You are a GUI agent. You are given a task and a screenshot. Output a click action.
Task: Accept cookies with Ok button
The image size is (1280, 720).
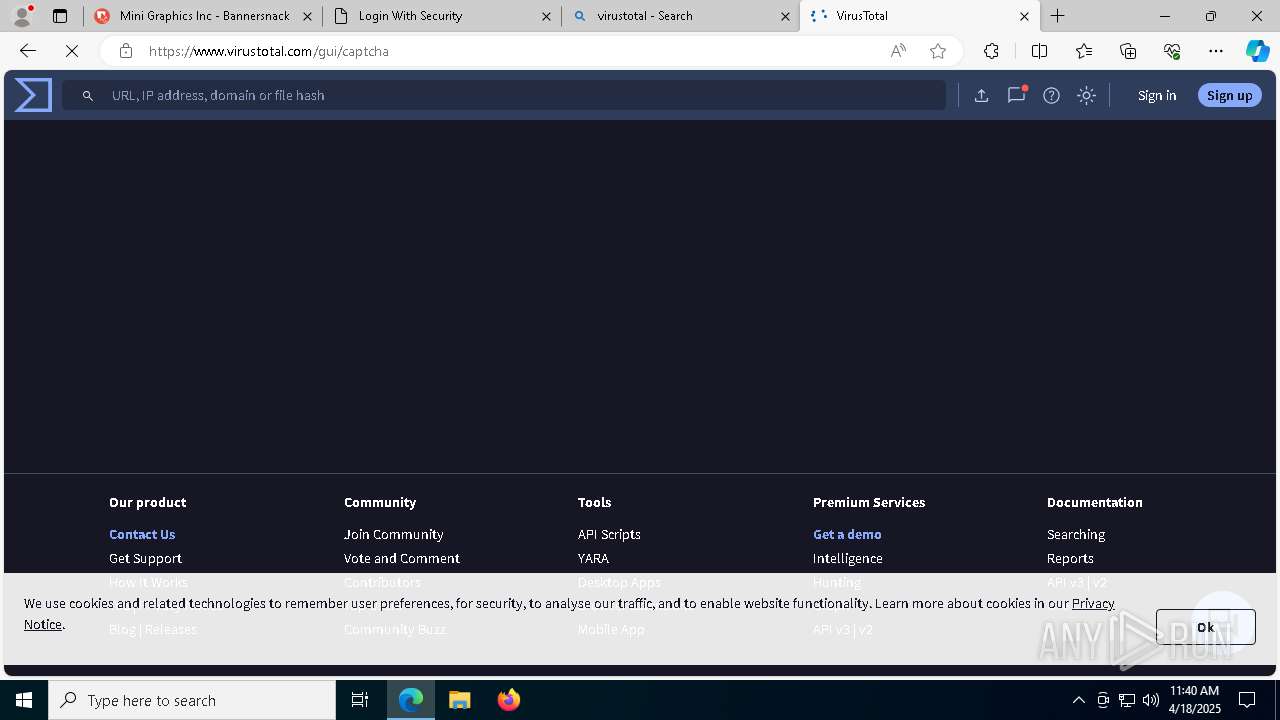pos(1205,627)
